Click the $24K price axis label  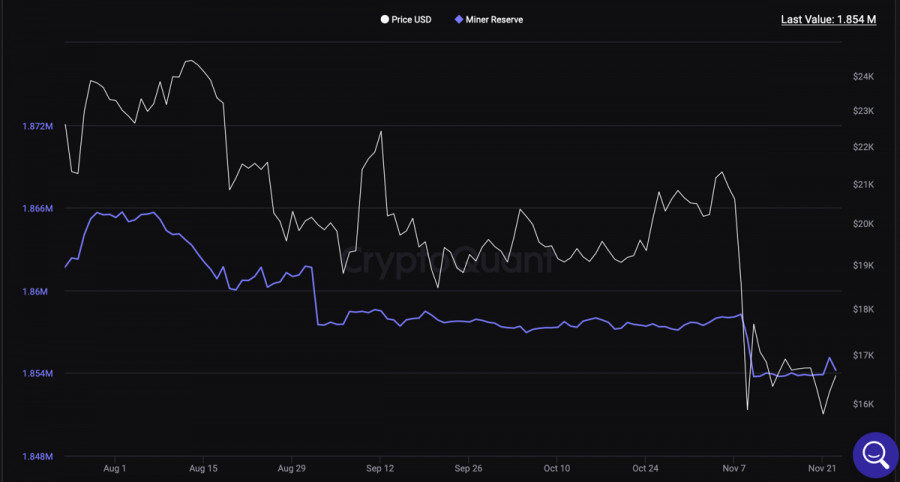tap(864, 76)
